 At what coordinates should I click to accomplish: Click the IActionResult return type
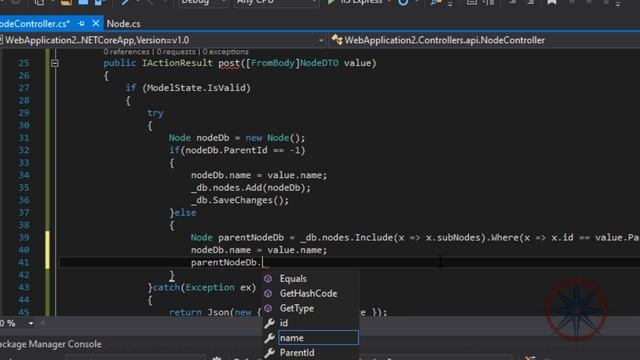pos(177,63)
